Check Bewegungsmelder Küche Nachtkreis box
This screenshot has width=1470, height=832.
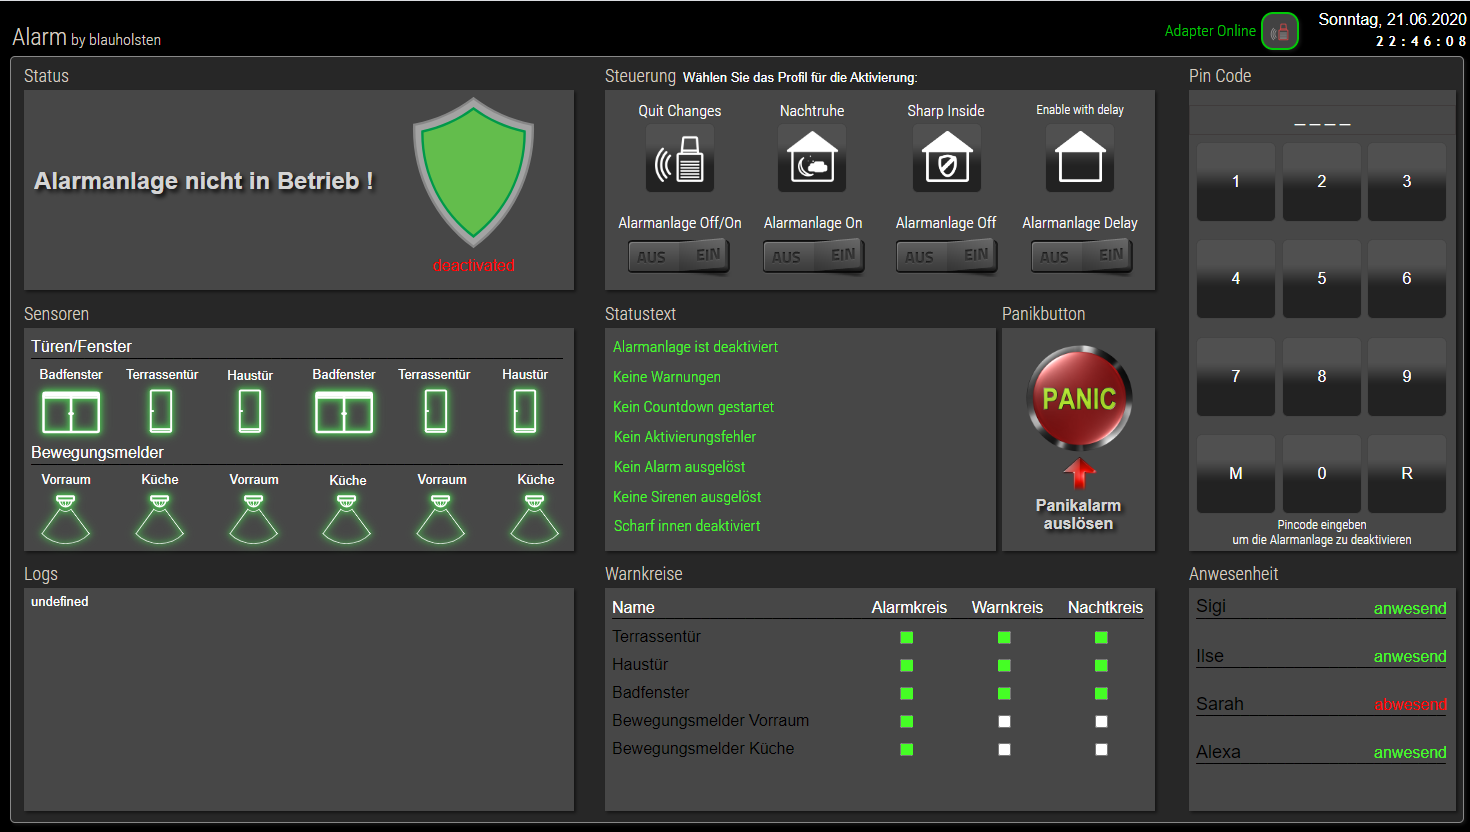pos(1101,749)
